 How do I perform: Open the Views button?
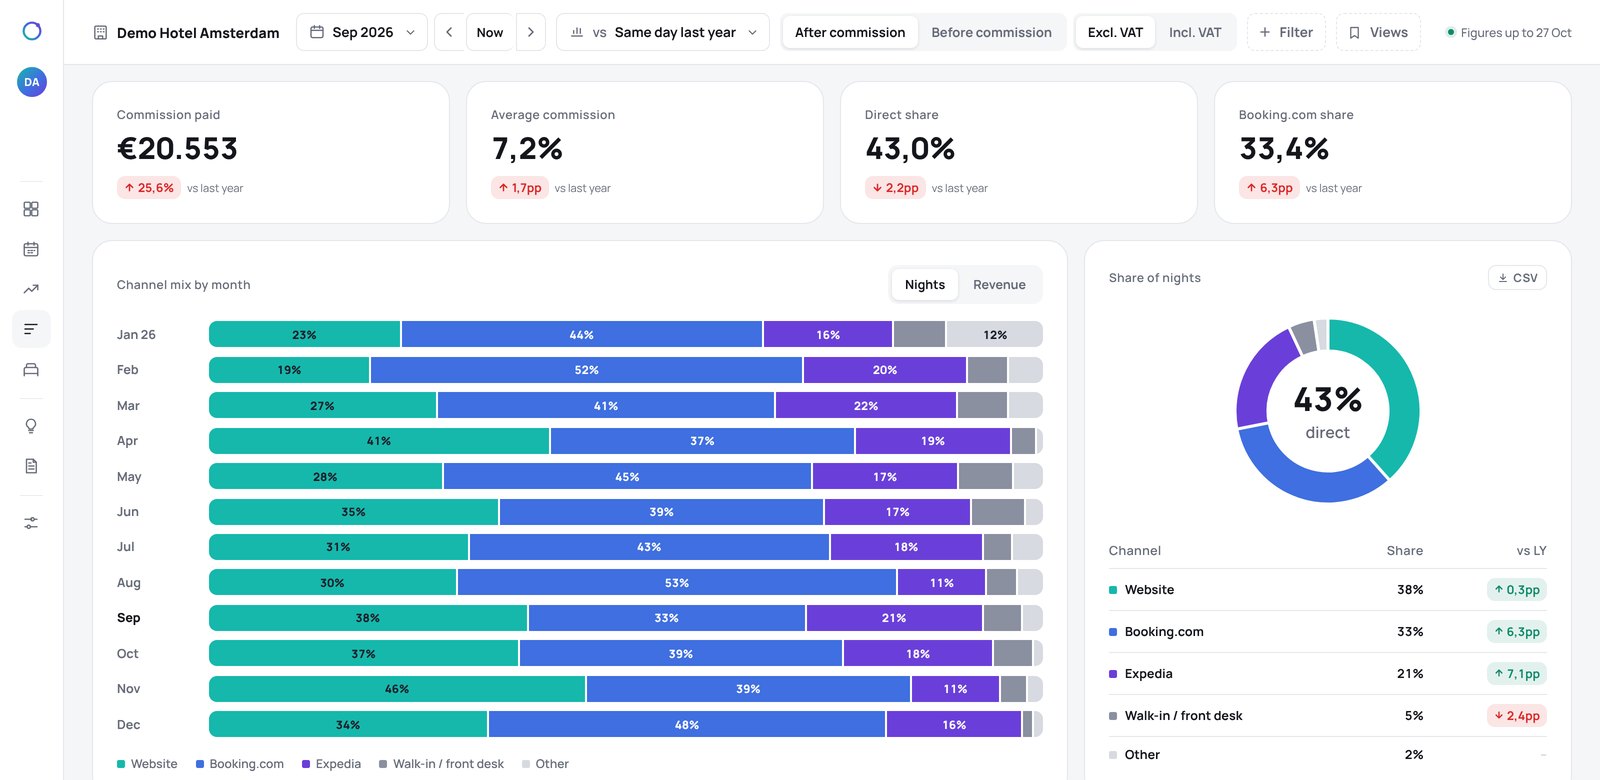[x=1378, y=32]
